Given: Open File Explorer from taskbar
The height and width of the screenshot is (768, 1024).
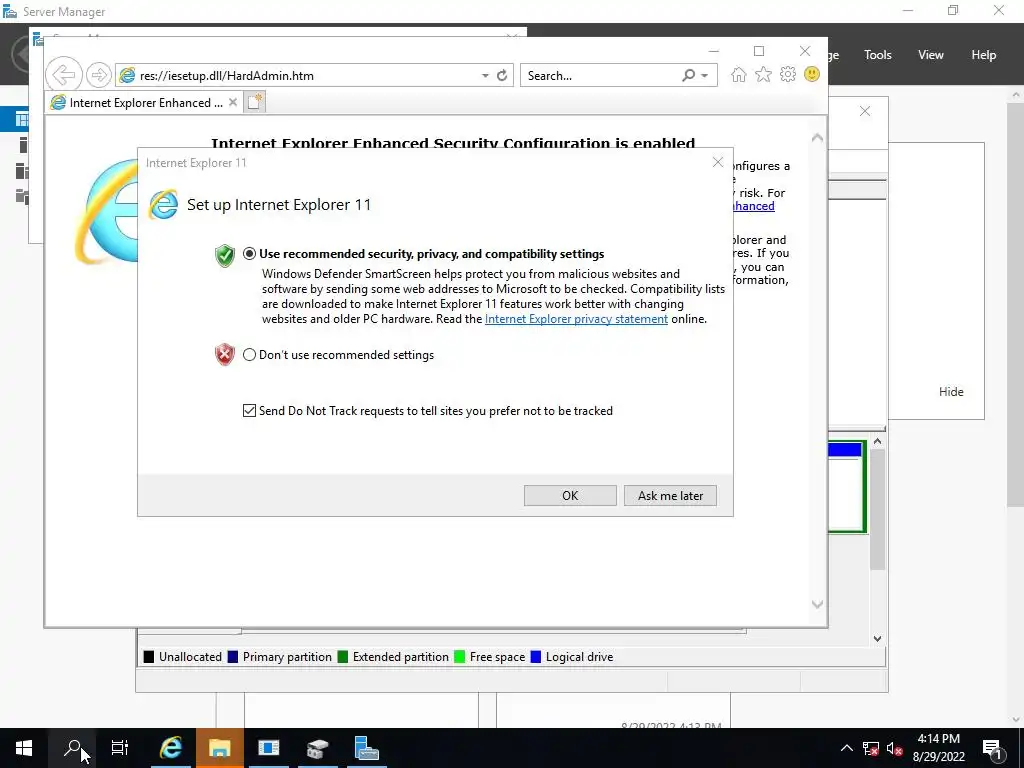Looking at the screenshot, I should [219, 748].
